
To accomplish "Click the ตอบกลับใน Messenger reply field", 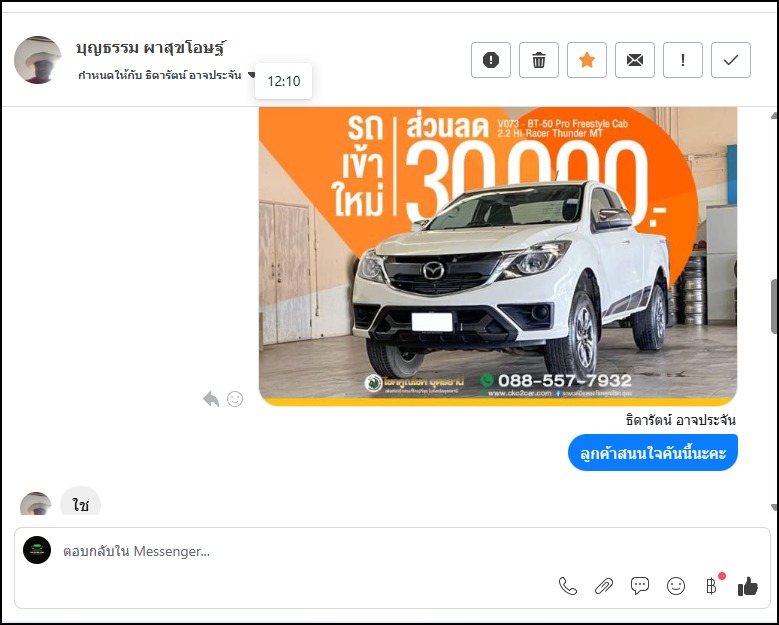I will pyautogui.click(x=300, y=551).
